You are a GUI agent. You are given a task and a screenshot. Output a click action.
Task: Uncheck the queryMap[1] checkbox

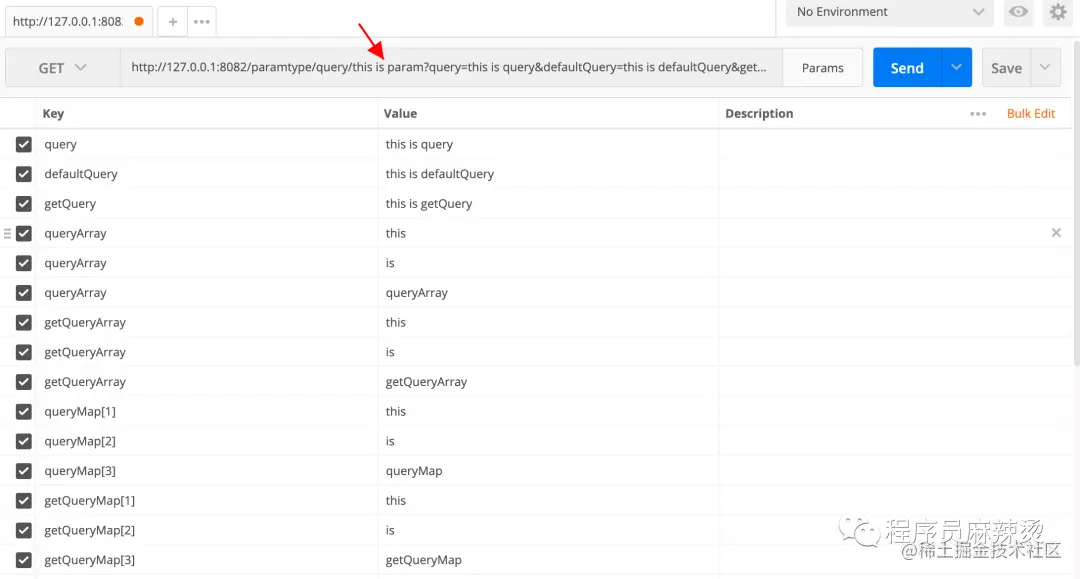click(x=23, y=411)
